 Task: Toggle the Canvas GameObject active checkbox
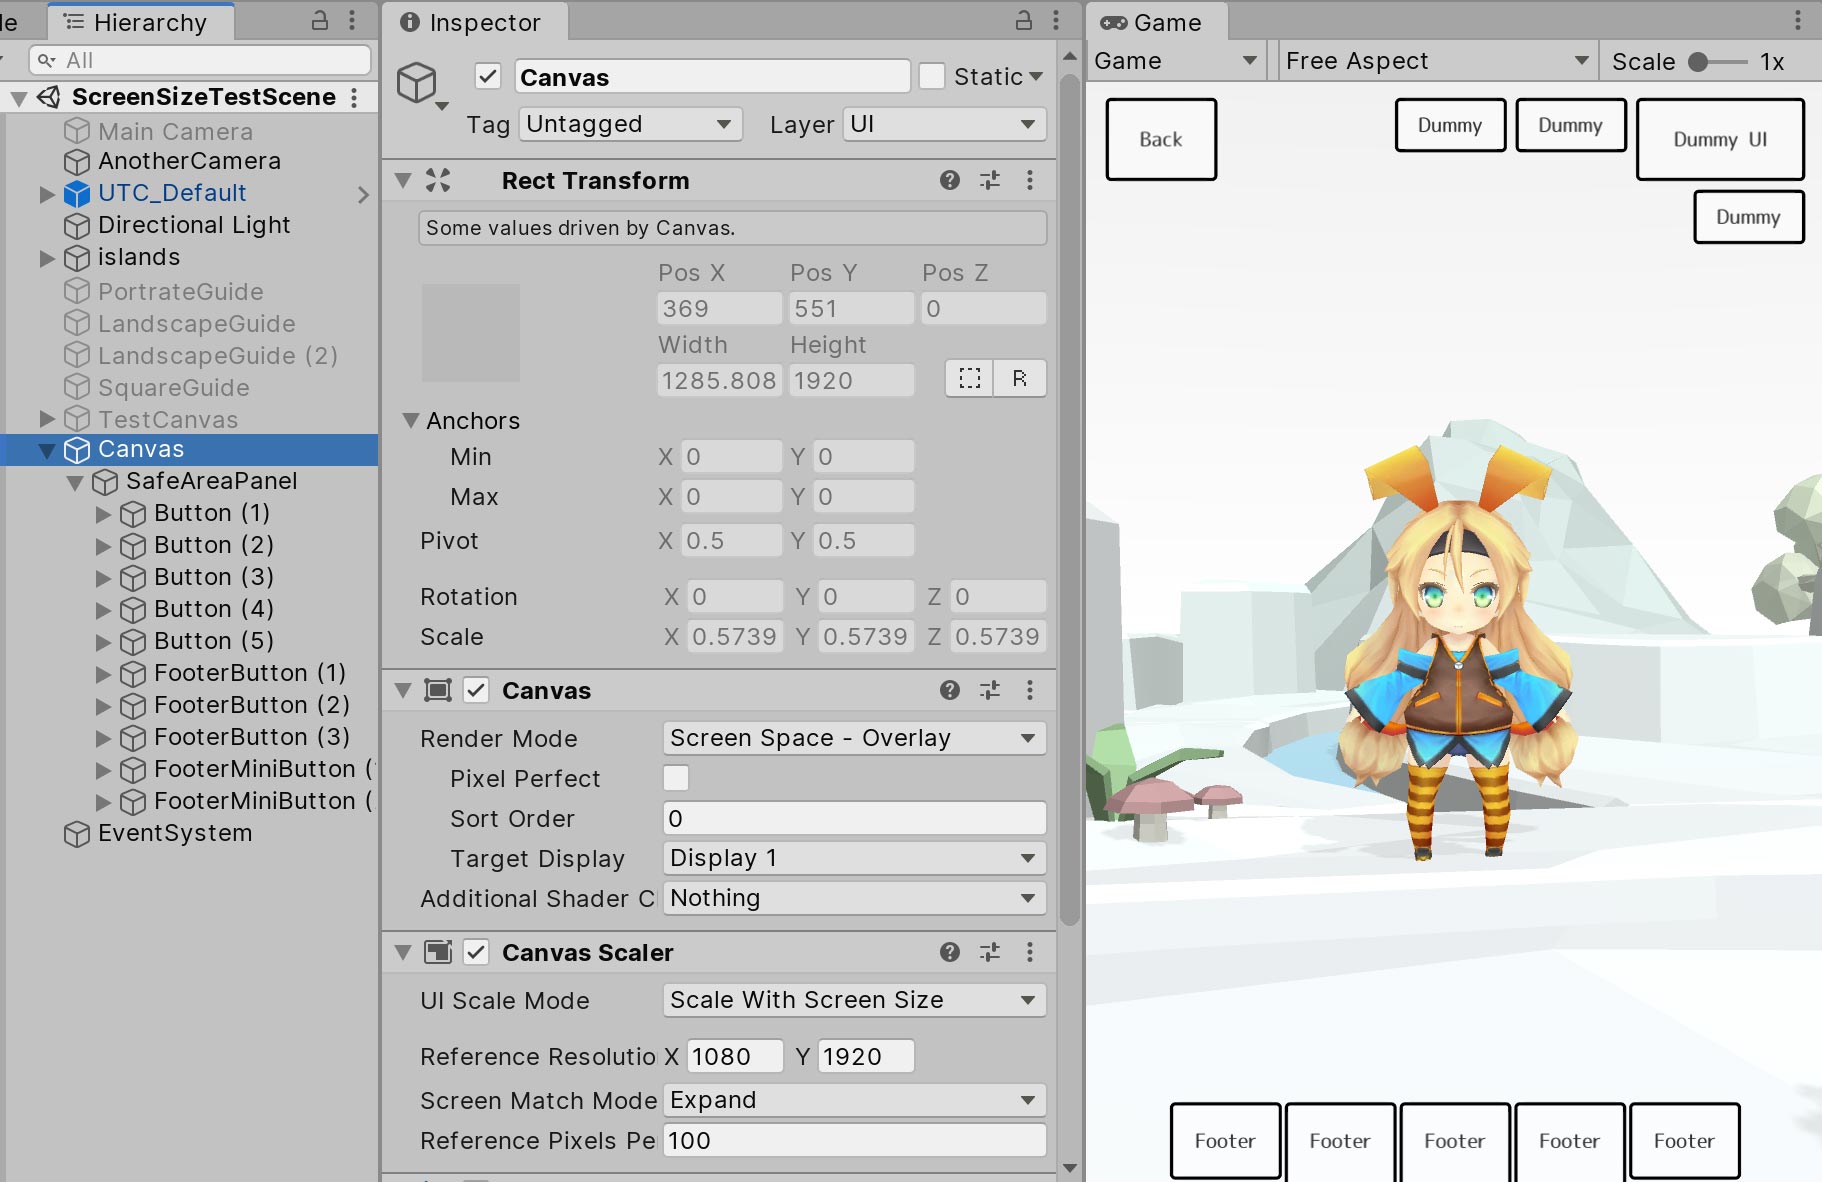point(488,76)
